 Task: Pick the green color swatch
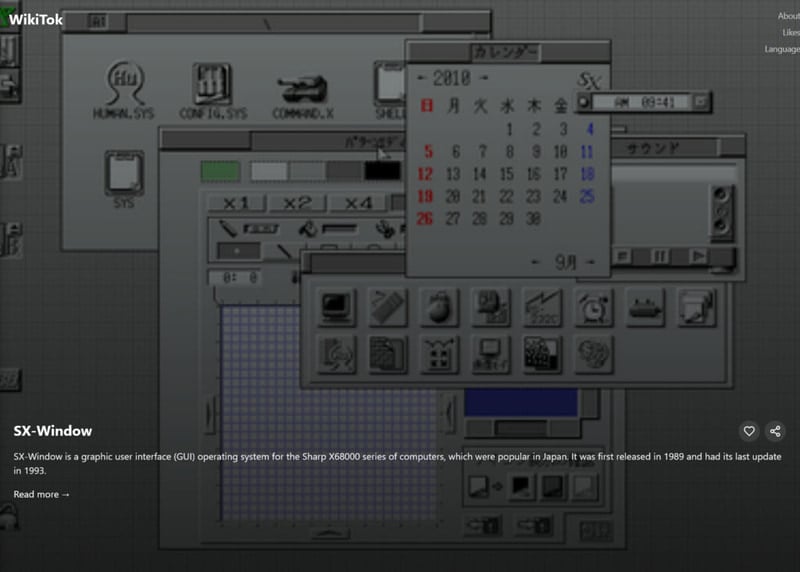pos(220,171)
